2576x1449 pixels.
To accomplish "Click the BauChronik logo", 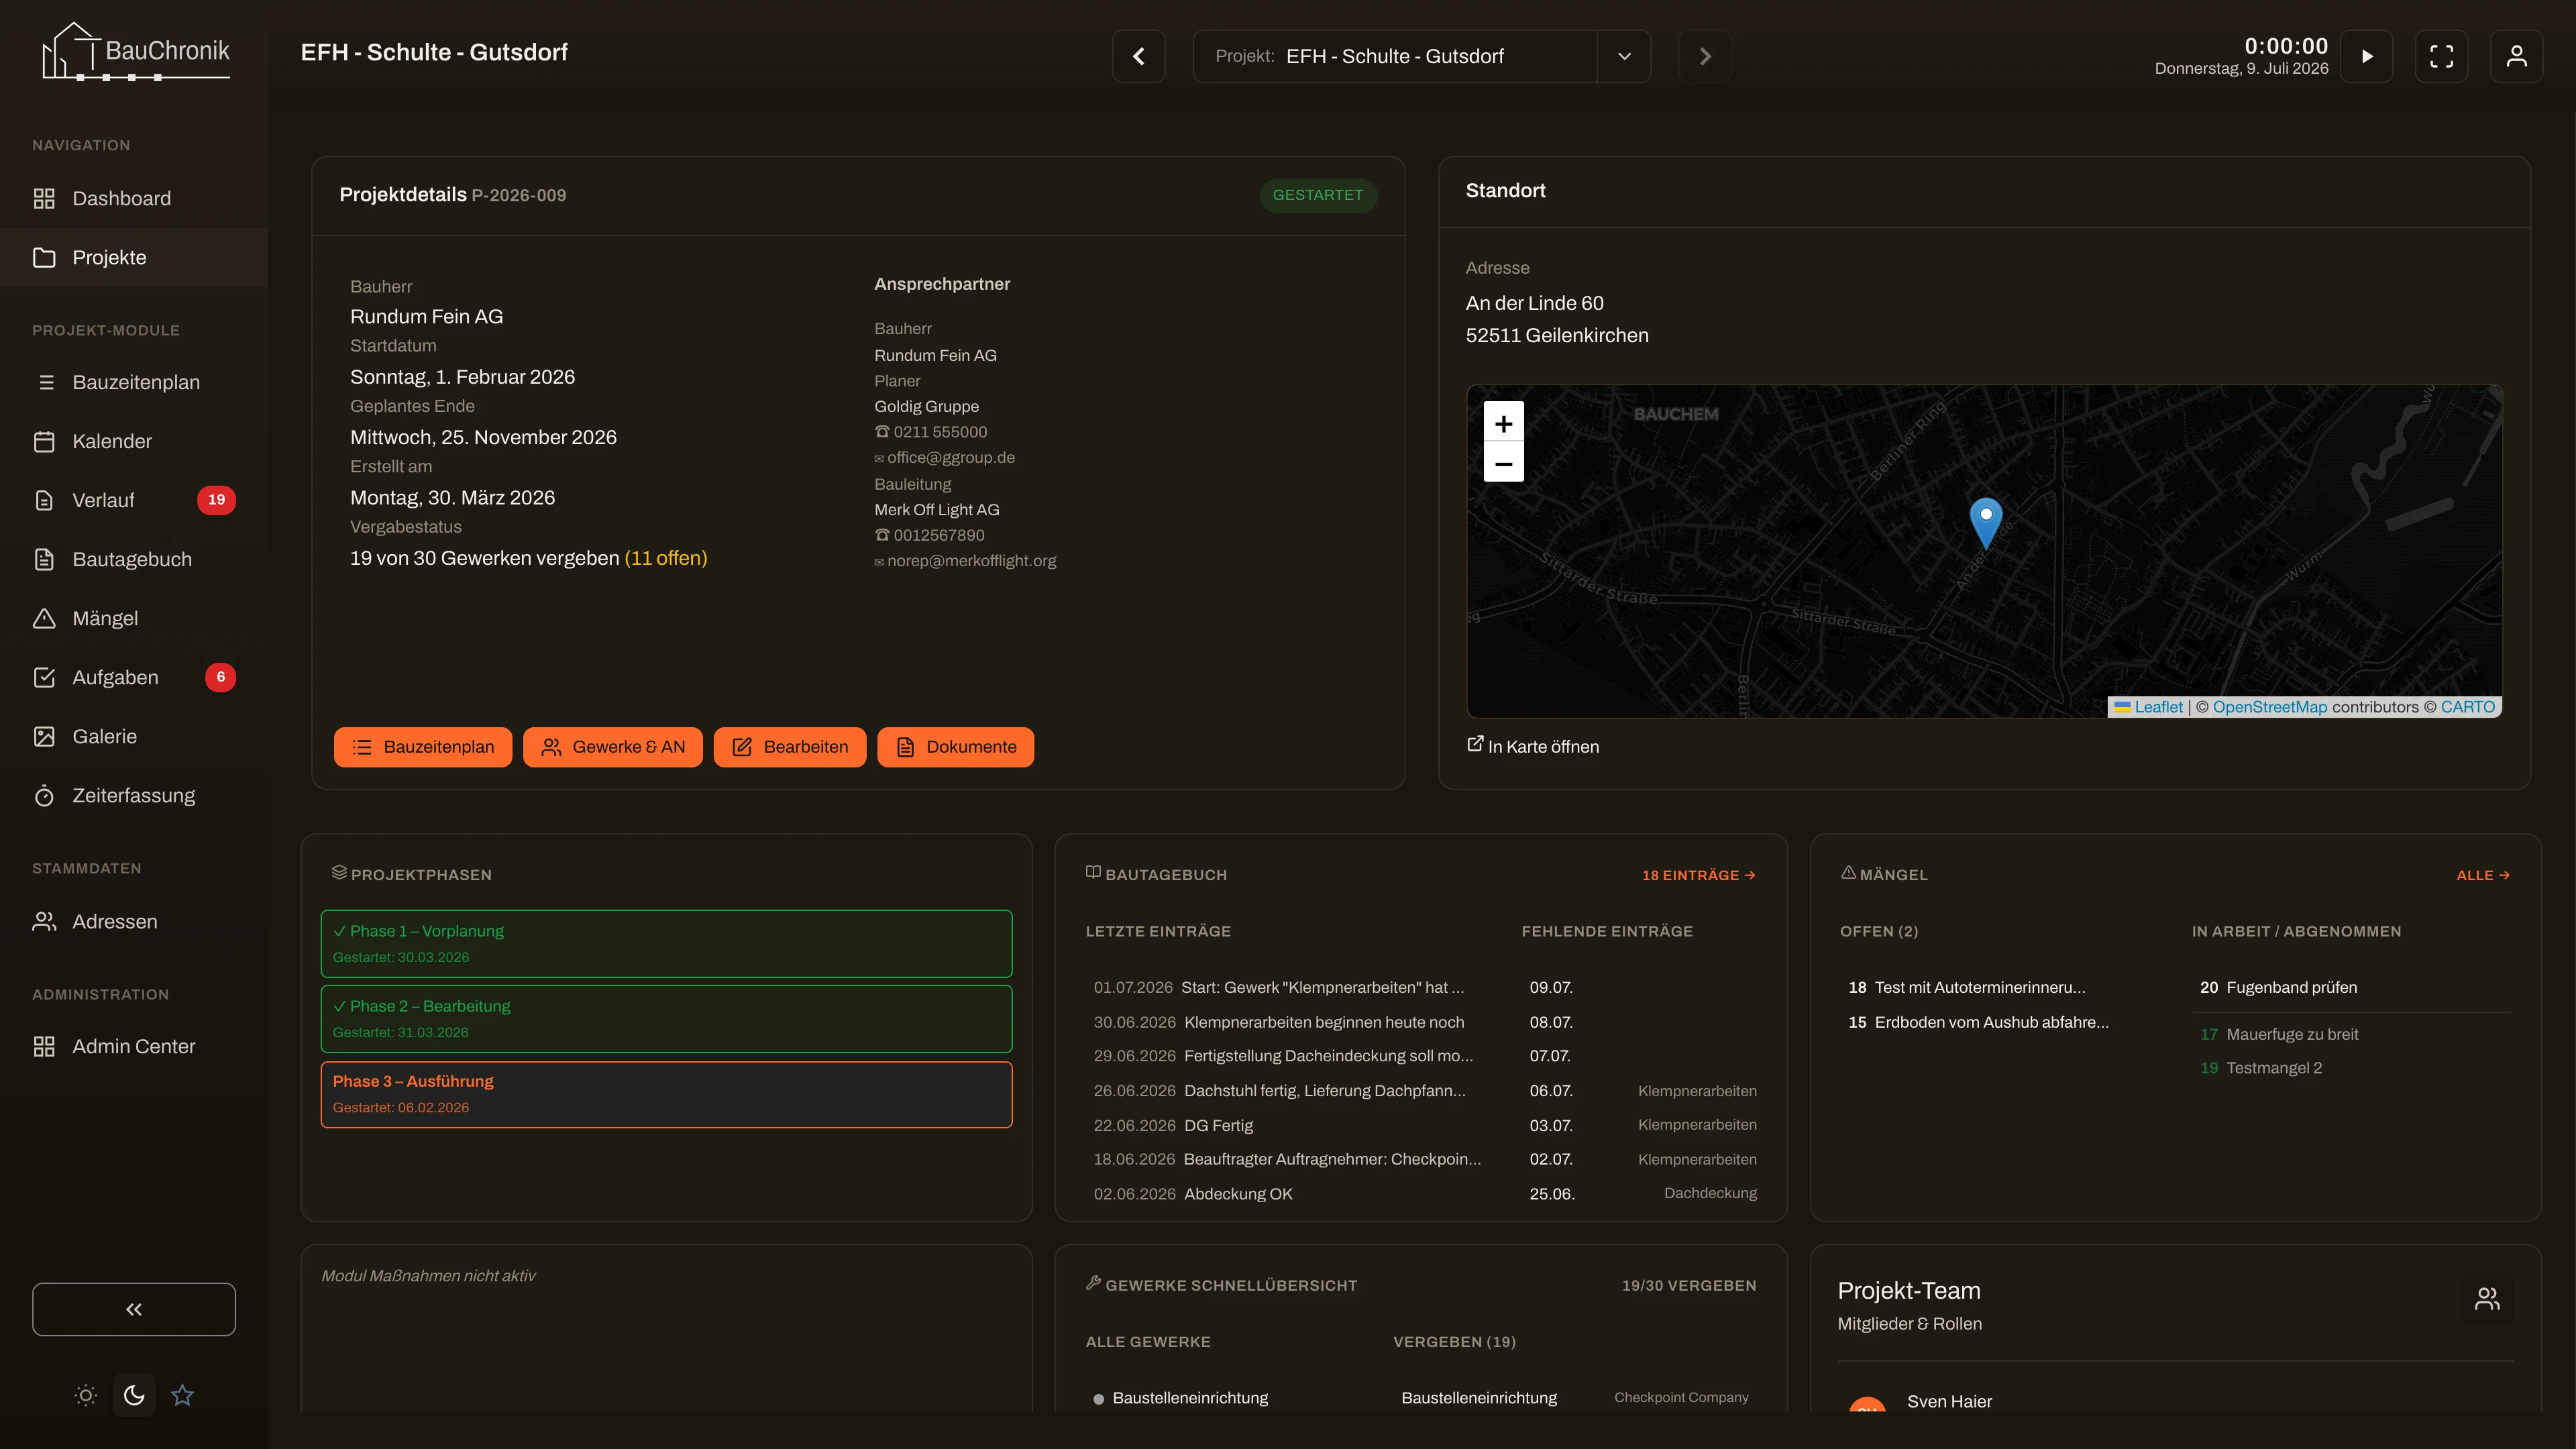I will point(136,51).
